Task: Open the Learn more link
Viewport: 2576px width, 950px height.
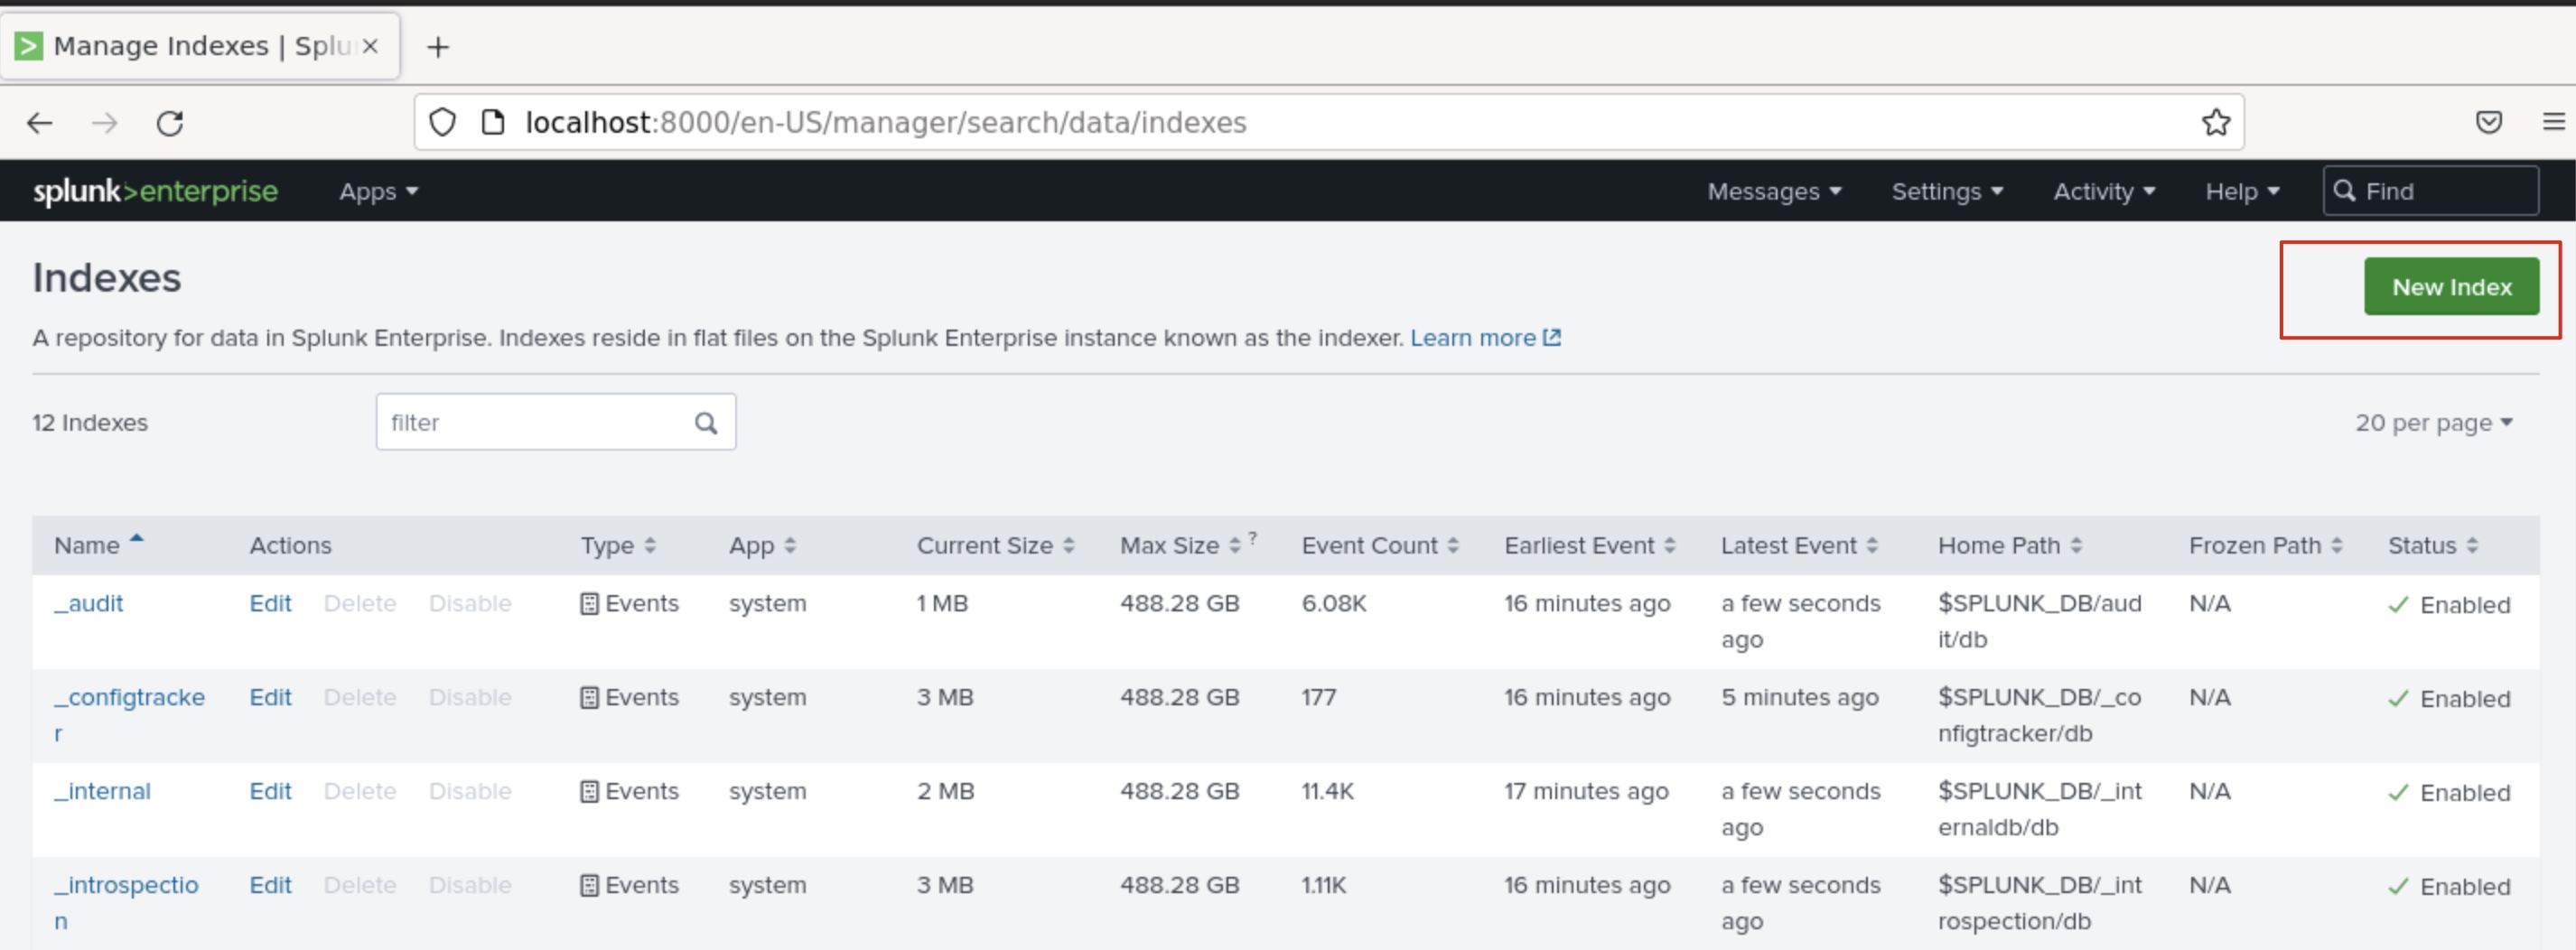Action: click(x=1472, y=338)
